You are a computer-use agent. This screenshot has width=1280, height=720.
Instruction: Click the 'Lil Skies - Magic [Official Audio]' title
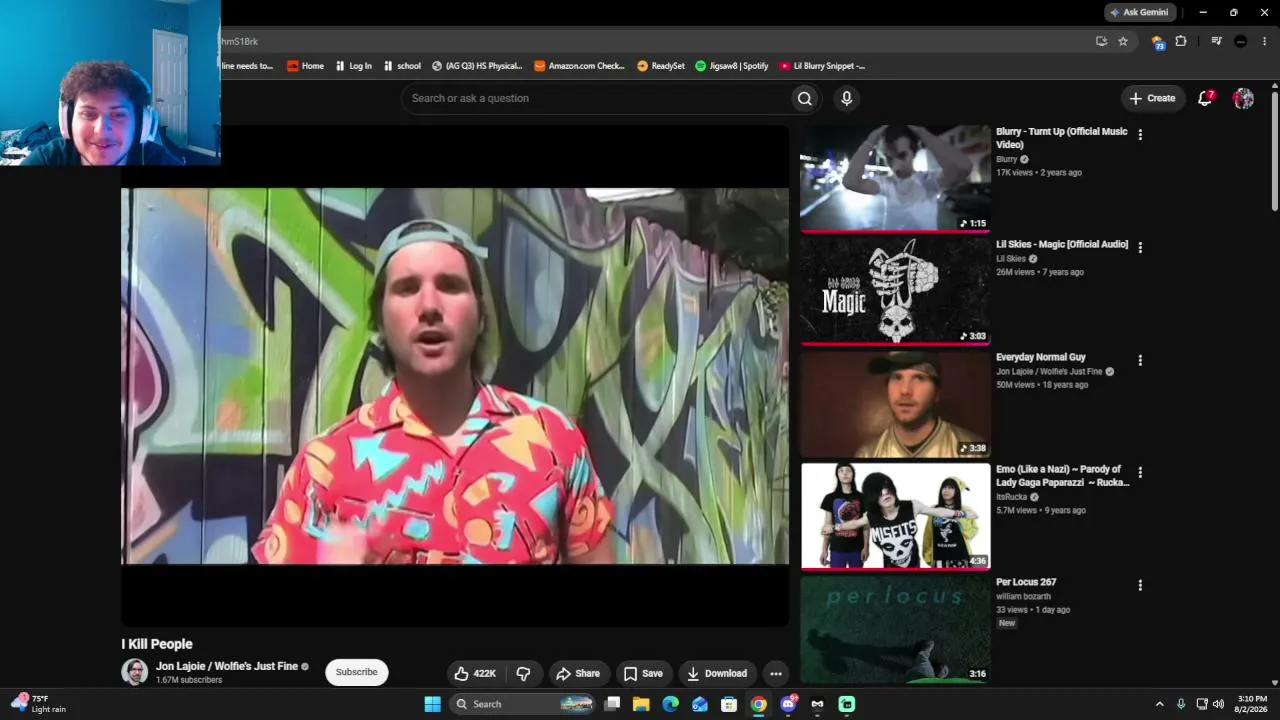(1062, 244)
